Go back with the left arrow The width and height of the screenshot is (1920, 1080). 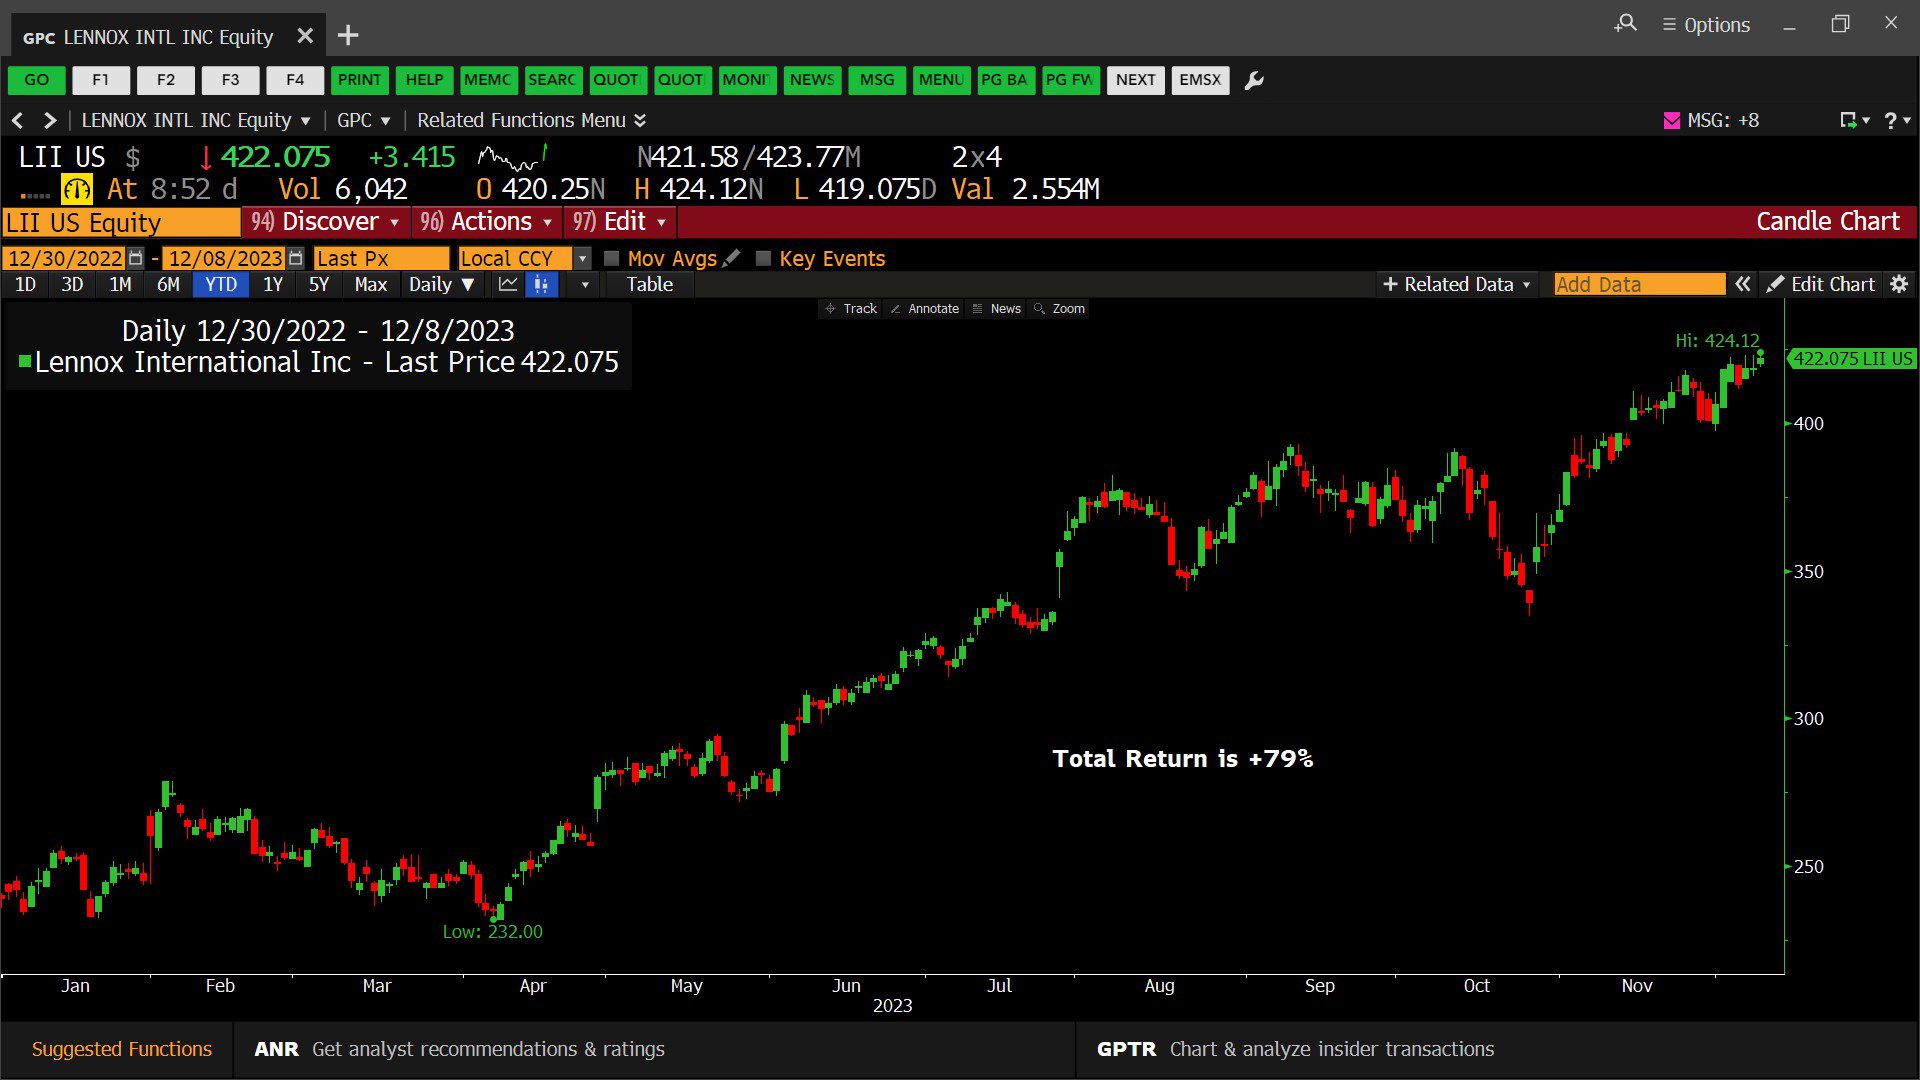tap(18, 120)
